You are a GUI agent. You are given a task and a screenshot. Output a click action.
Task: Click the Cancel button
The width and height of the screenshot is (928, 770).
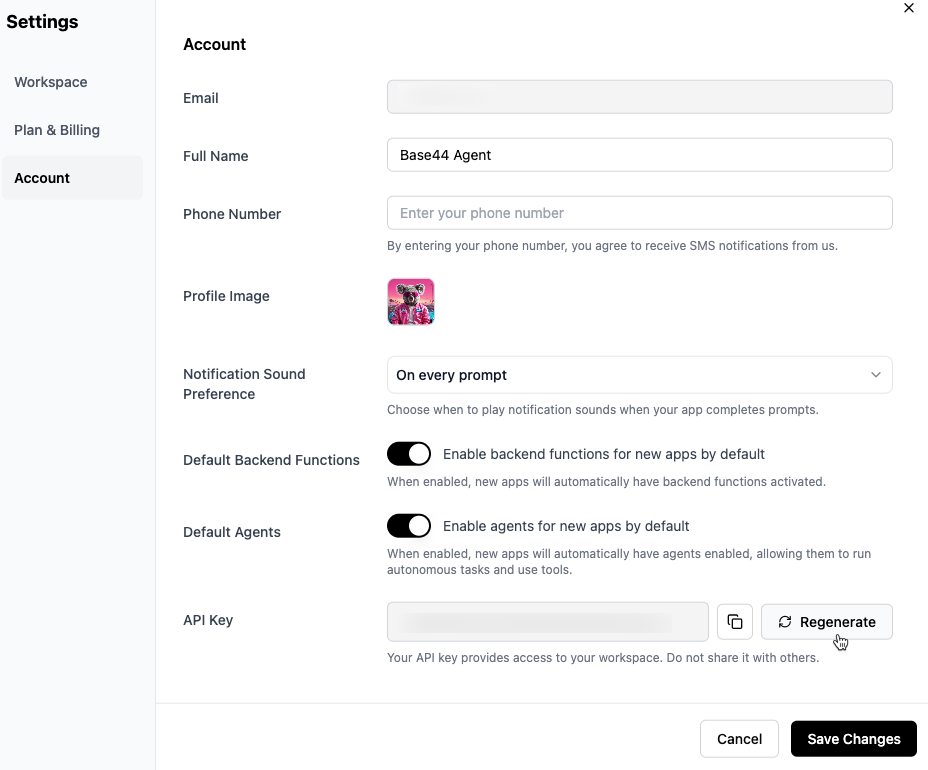(739, 738)
